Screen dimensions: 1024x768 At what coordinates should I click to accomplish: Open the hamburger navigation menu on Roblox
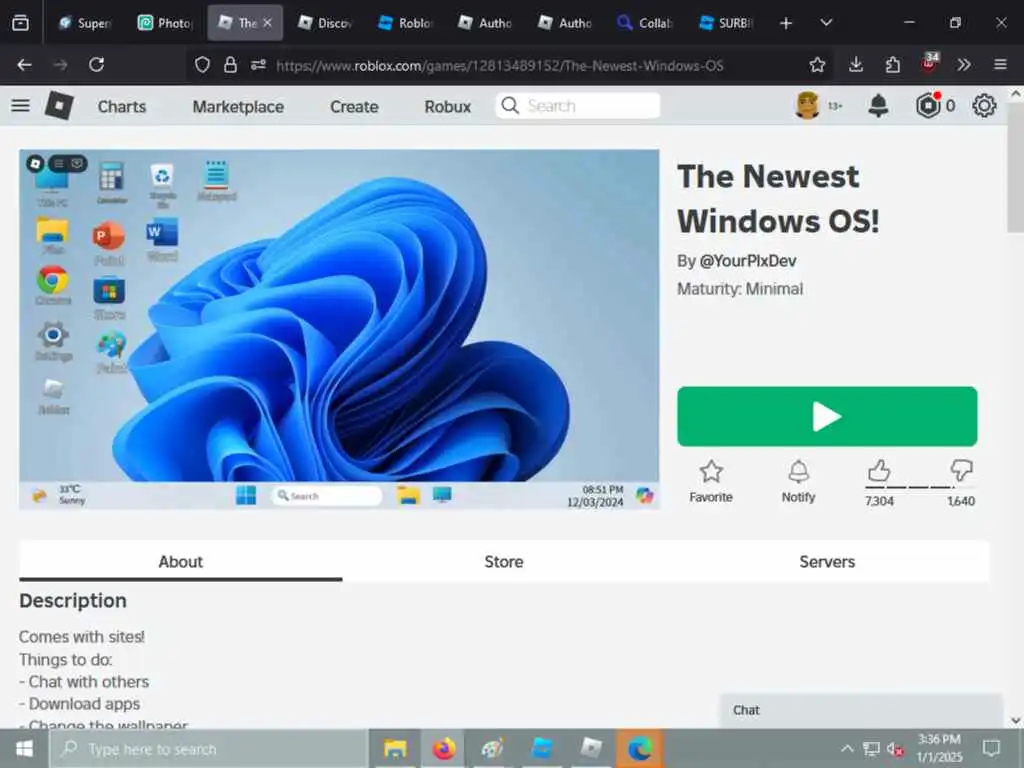click(20, 106)
